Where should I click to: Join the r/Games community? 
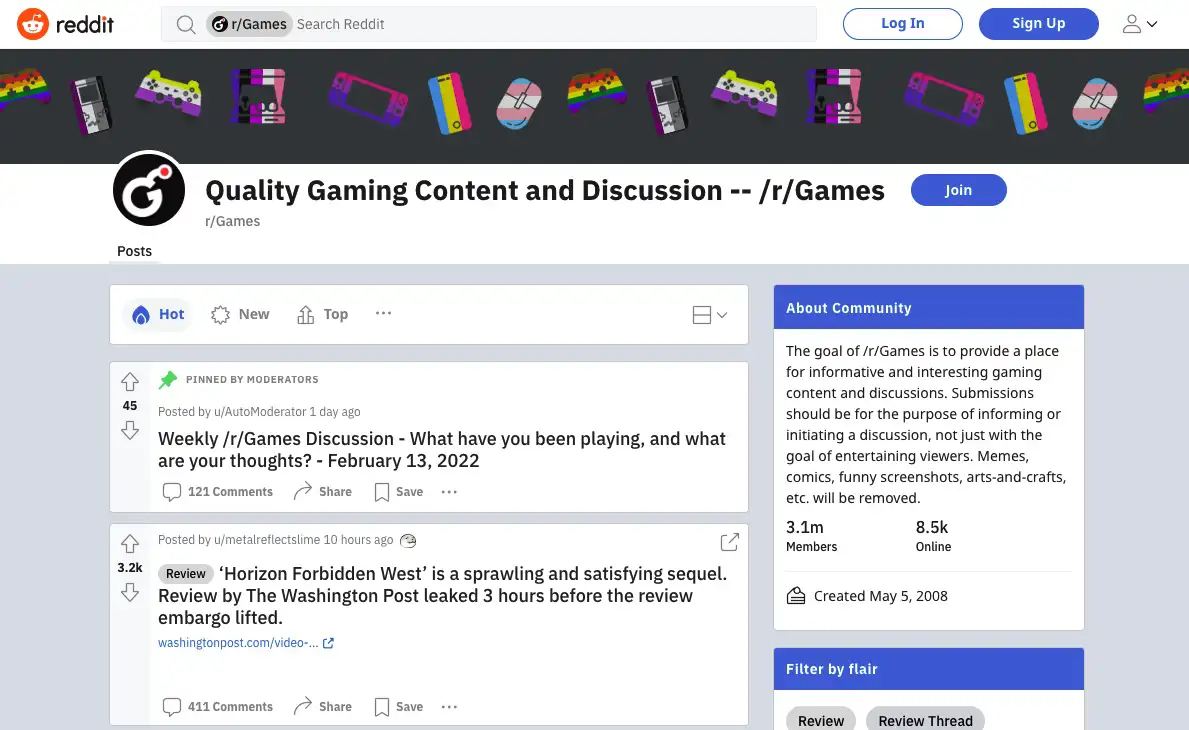[958, 190]
